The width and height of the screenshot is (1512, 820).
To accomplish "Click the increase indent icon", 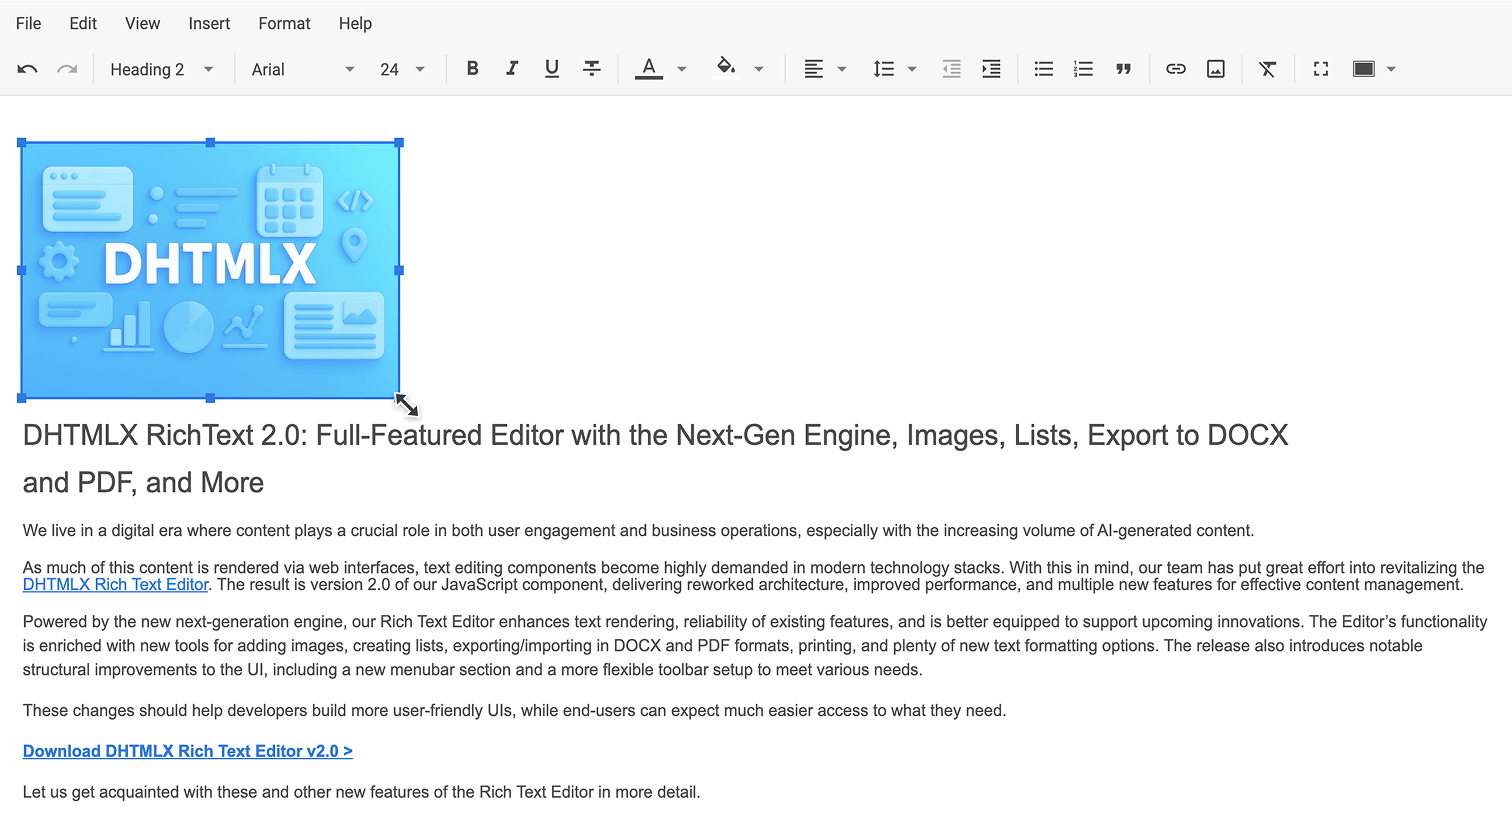I will pos(991,68).
